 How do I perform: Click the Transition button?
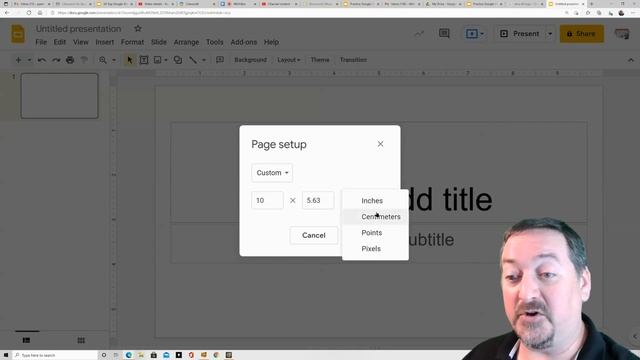click(353, 60)
